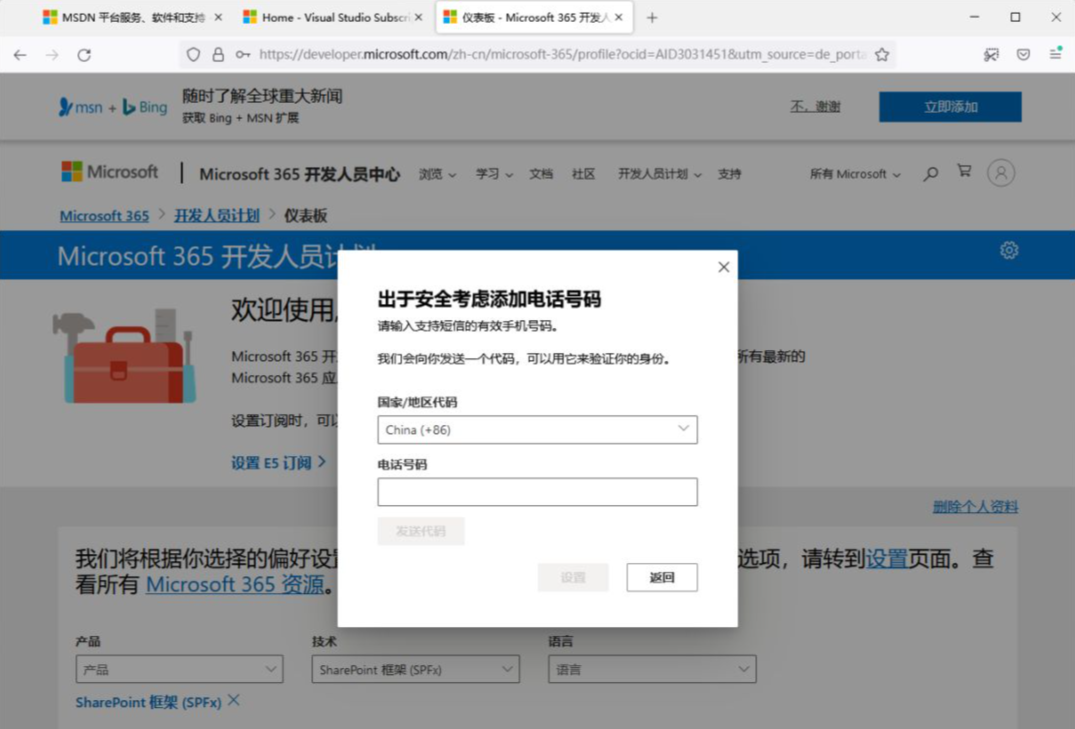
Task: Open a new browser tab
Action: tap(652, 18)
